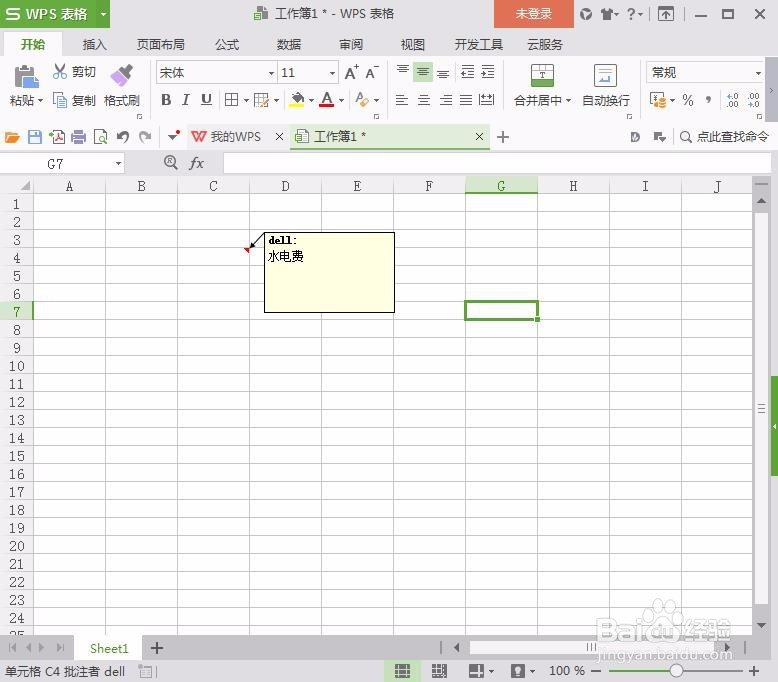Toggle center horizontal alignment
Viewport: 778px width, 682px height.
coord(424,100)
